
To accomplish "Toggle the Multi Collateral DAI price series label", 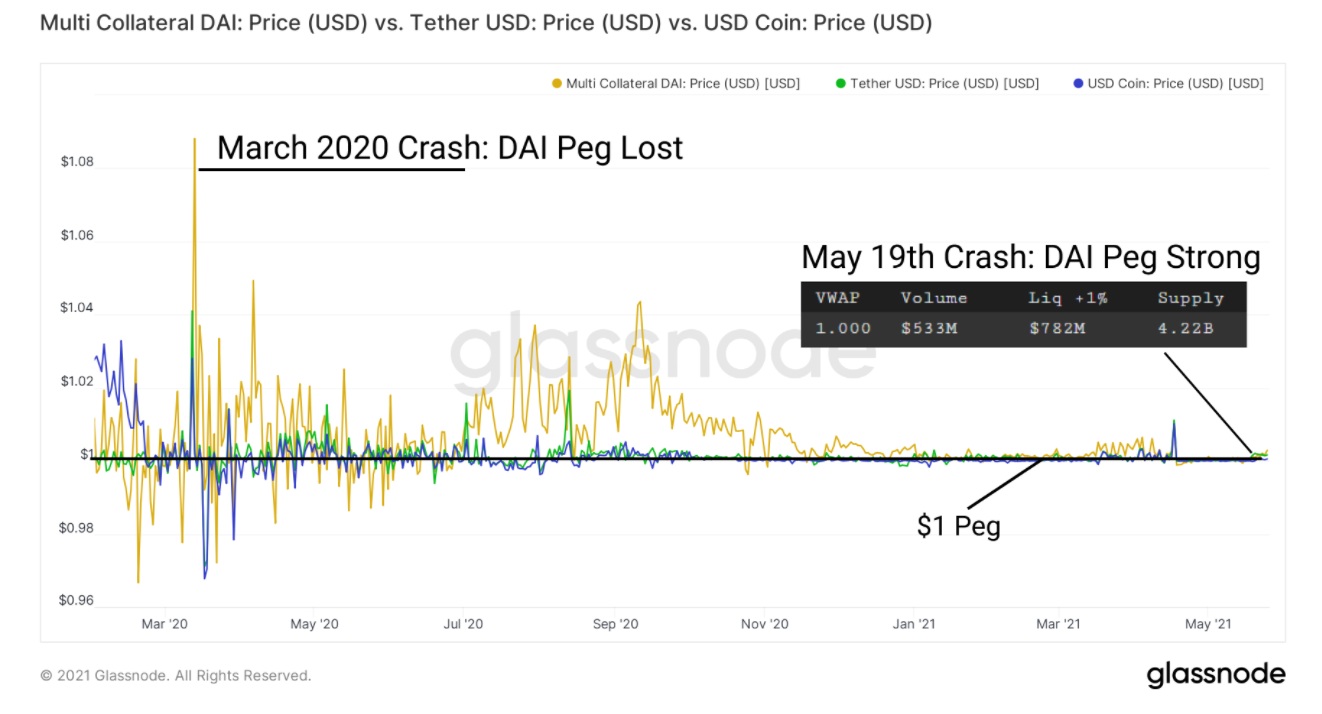I will pos(683,84).
